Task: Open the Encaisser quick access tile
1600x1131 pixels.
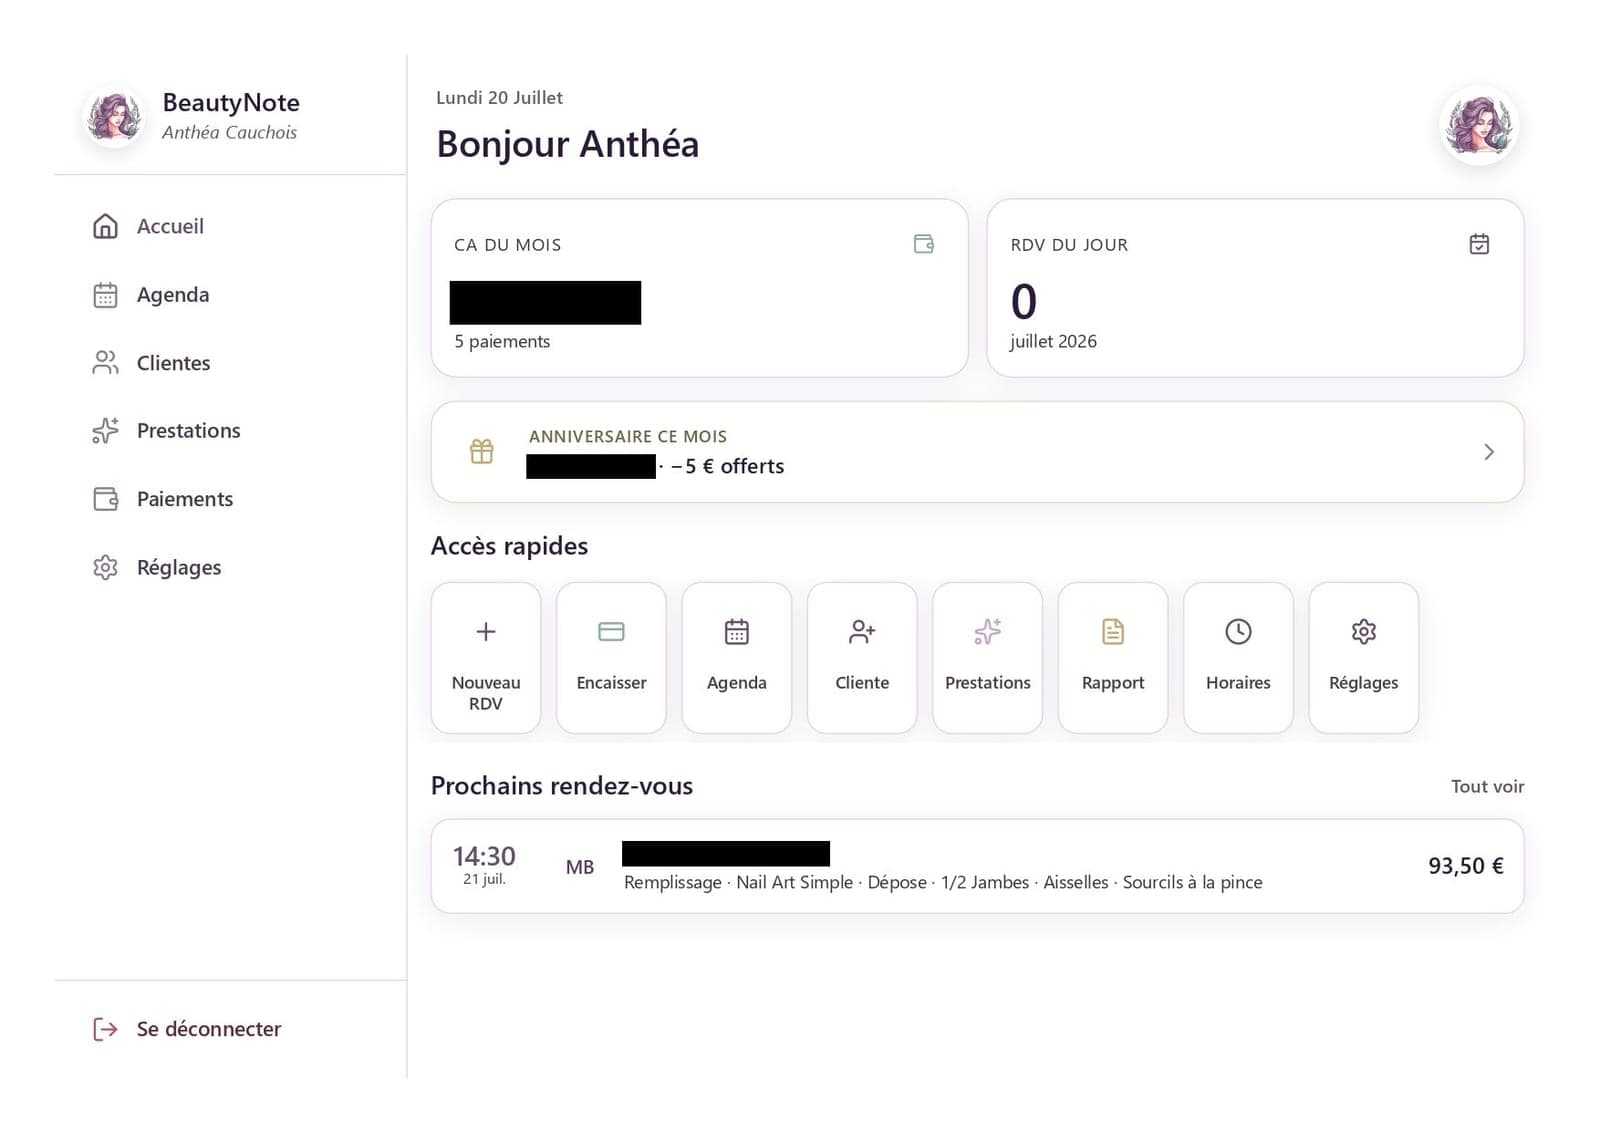Action: click(611, 658)
